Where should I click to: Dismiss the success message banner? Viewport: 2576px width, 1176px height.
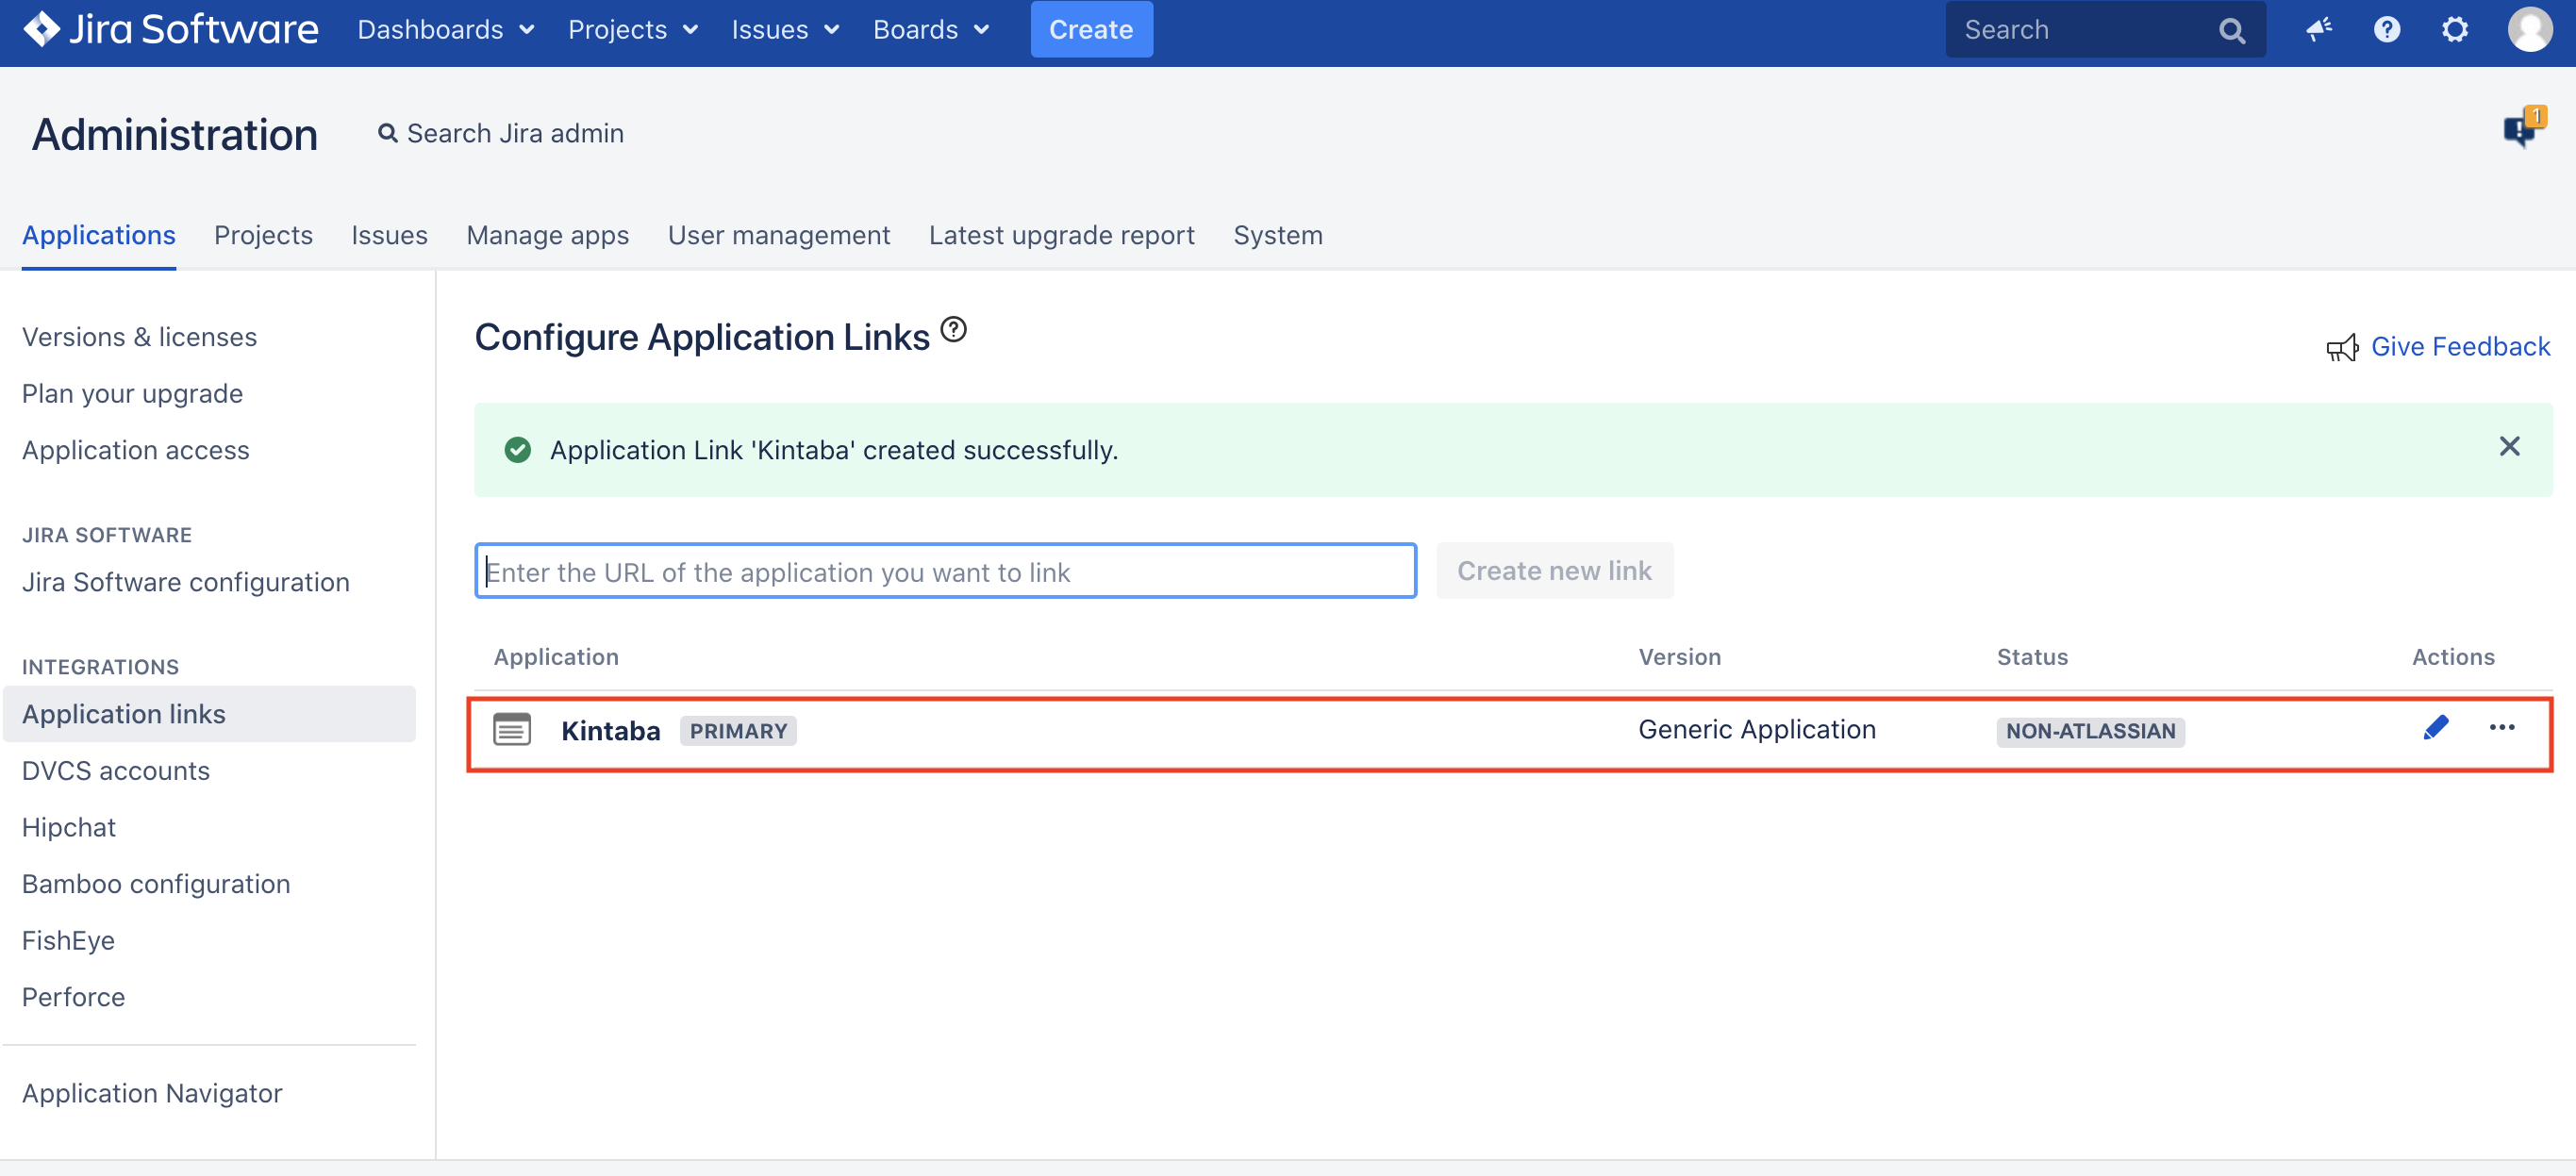point(2509,446)
